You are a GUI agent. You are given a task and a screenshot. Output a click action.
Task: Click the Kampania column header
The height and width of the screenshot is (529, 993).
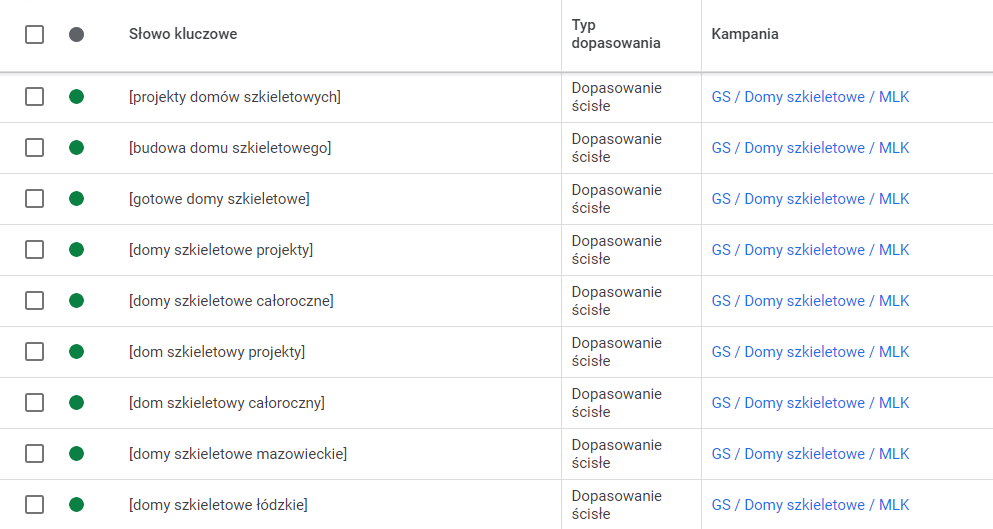tap(745, 34)
